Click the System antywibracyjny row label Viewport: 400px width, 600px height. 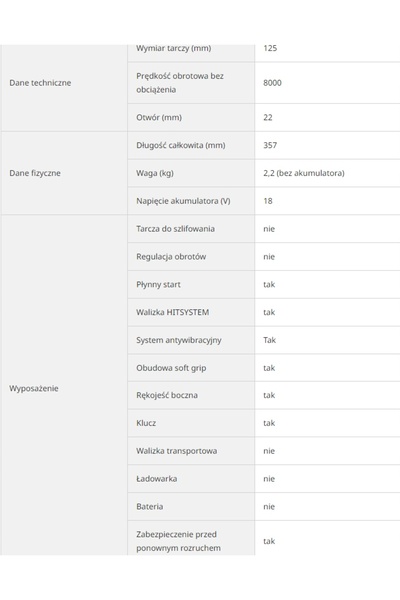(179, 340)
